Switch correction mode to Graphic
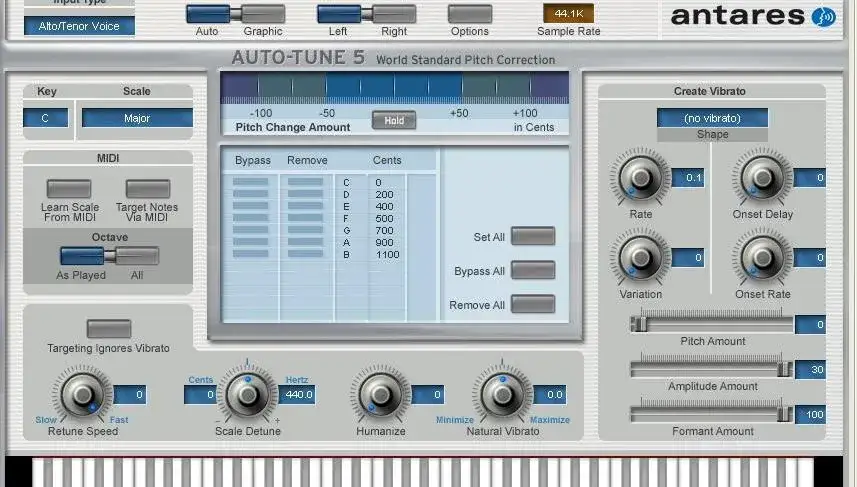857x487 pixels. click(x=263, y=14)
